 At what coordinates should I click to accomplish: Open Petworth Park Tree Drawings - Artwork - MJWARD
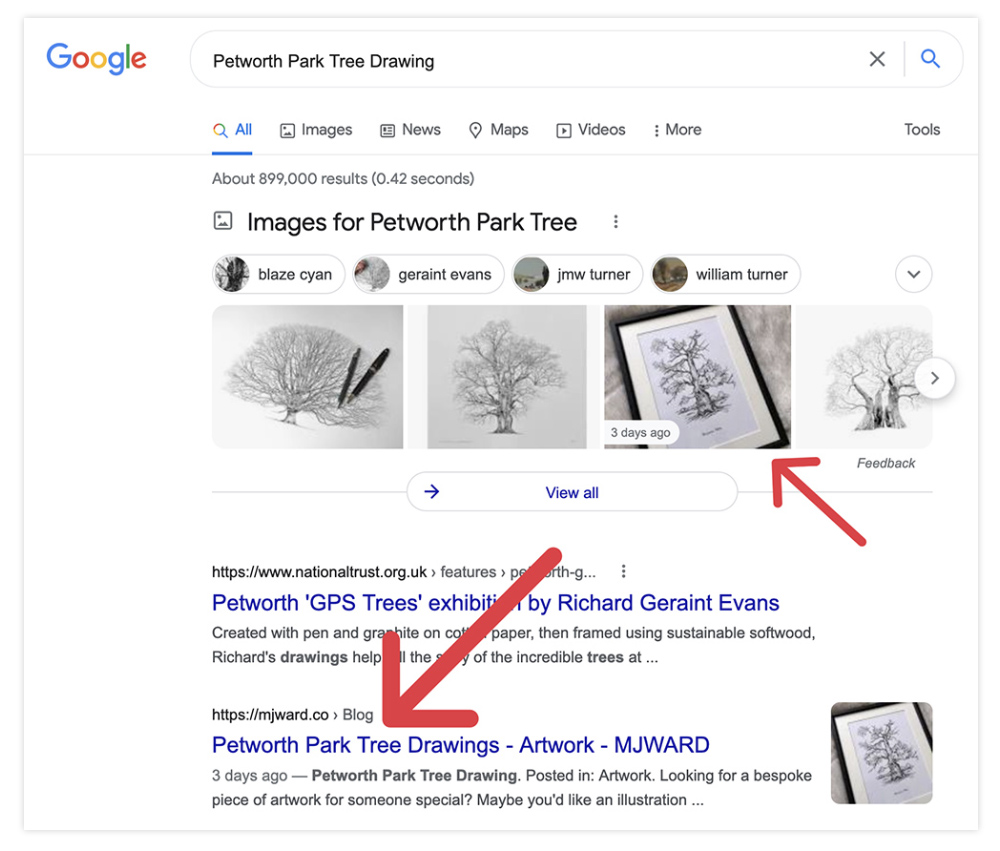coord(460,745)
